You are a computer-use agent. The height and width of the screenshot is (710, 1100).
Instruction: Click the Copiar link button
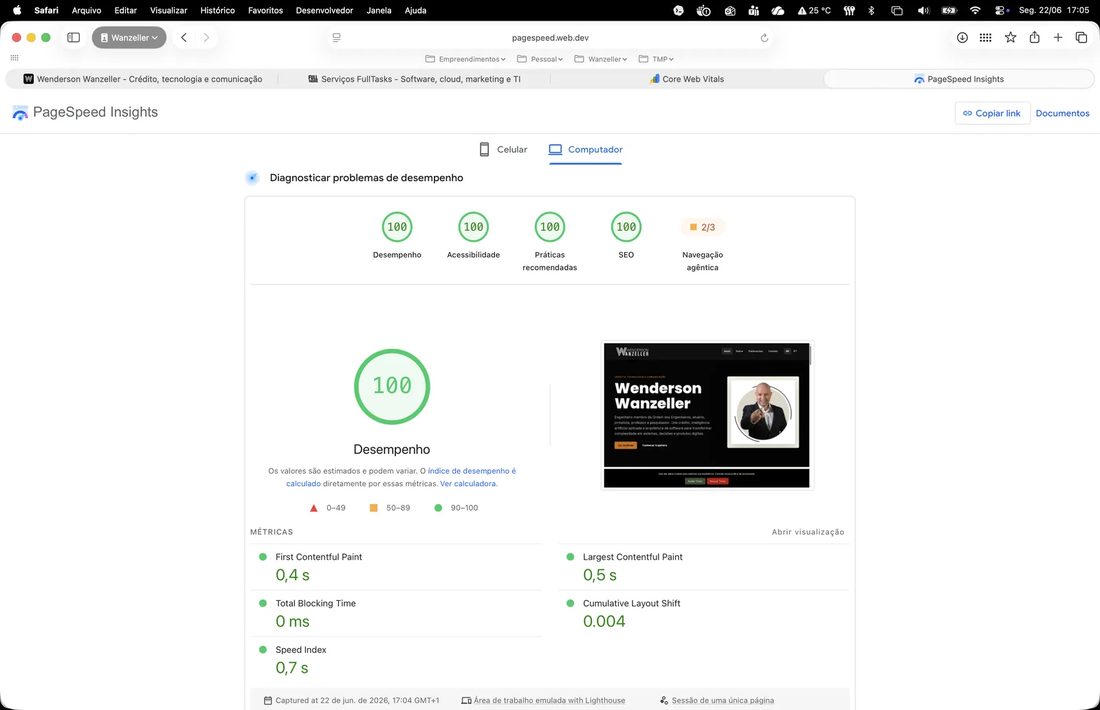pyautogui.click(x=992, y=113)
